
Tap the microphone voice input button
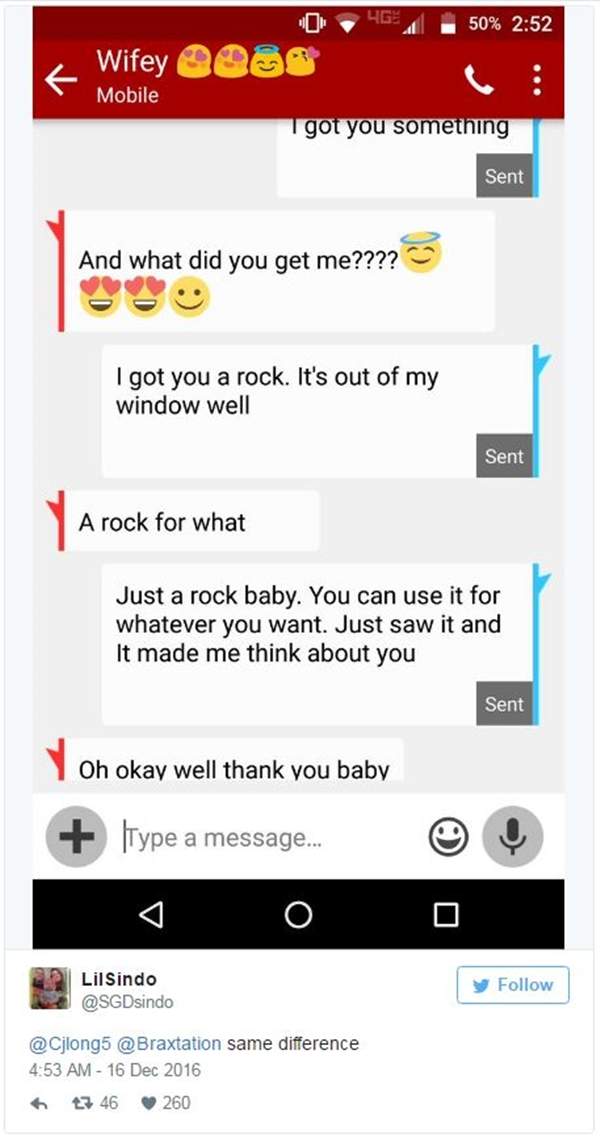tap(513, 836)
